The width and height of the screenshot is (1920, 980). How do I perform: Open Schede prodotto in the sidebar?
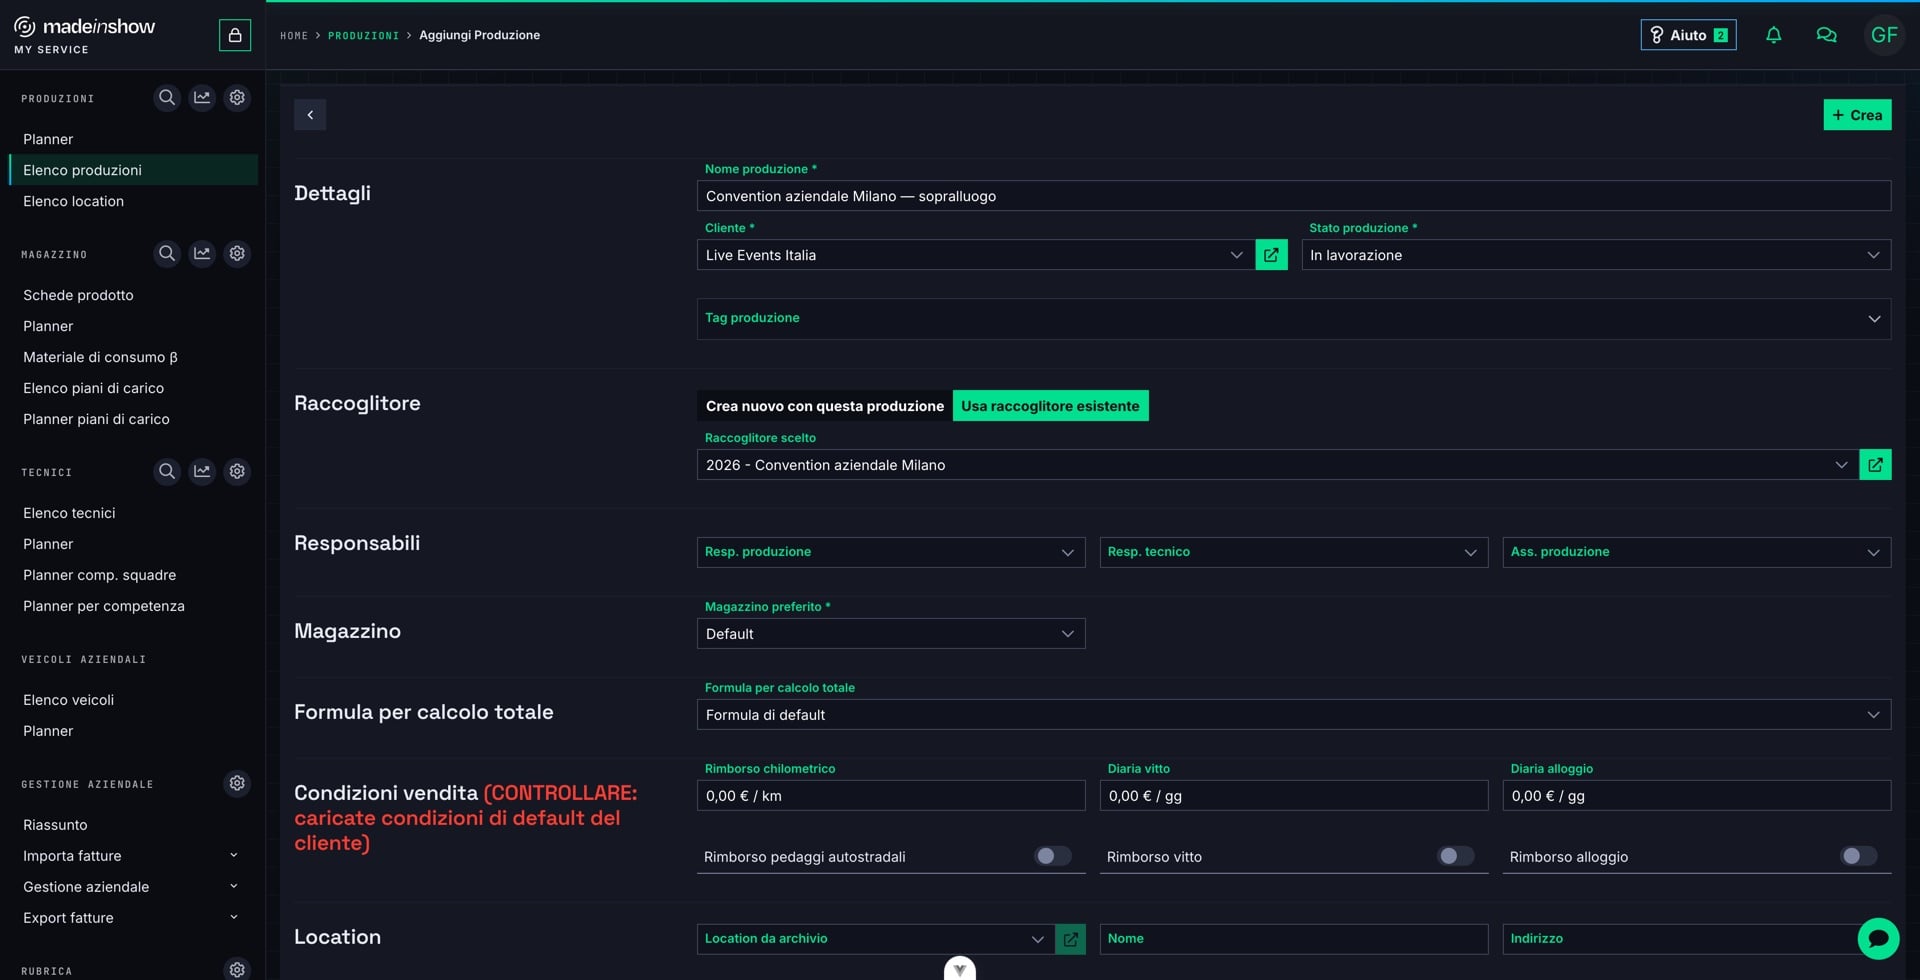(x=133, y=295)
